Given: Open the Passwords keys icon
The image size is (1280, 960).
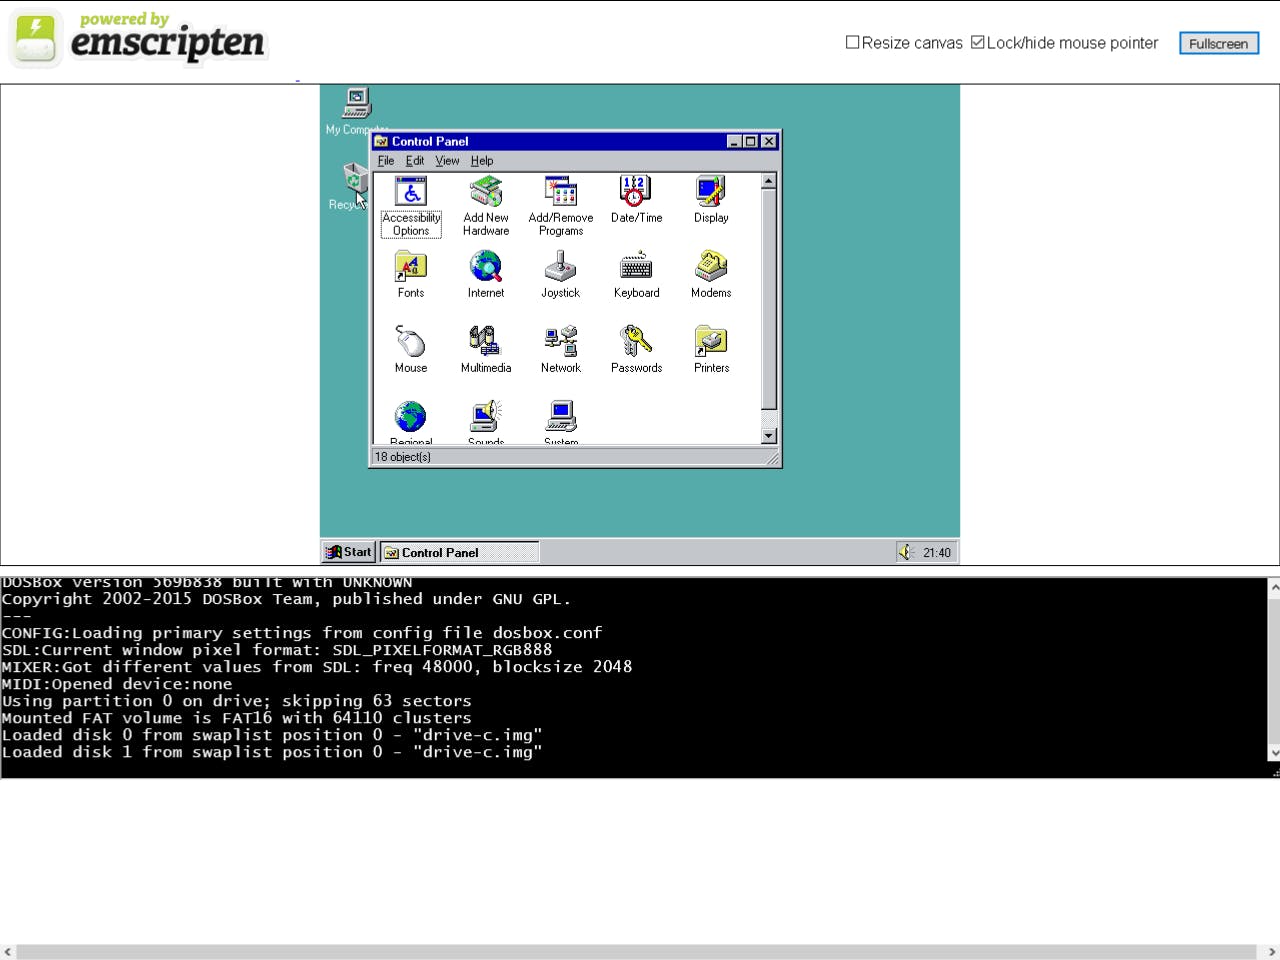Looking at the screenshot, I should click(x=636, y=341).
